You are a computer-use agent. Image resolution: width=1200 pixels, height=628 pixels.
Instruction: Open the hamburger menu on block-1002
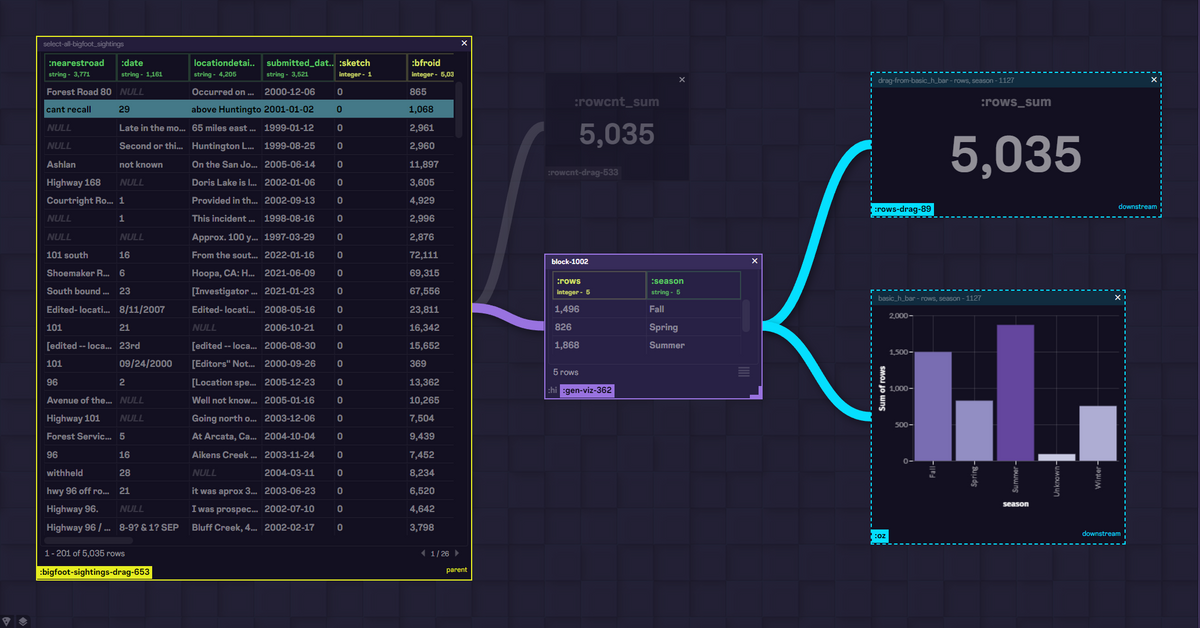pyautogui.click(x=743, y=370)
